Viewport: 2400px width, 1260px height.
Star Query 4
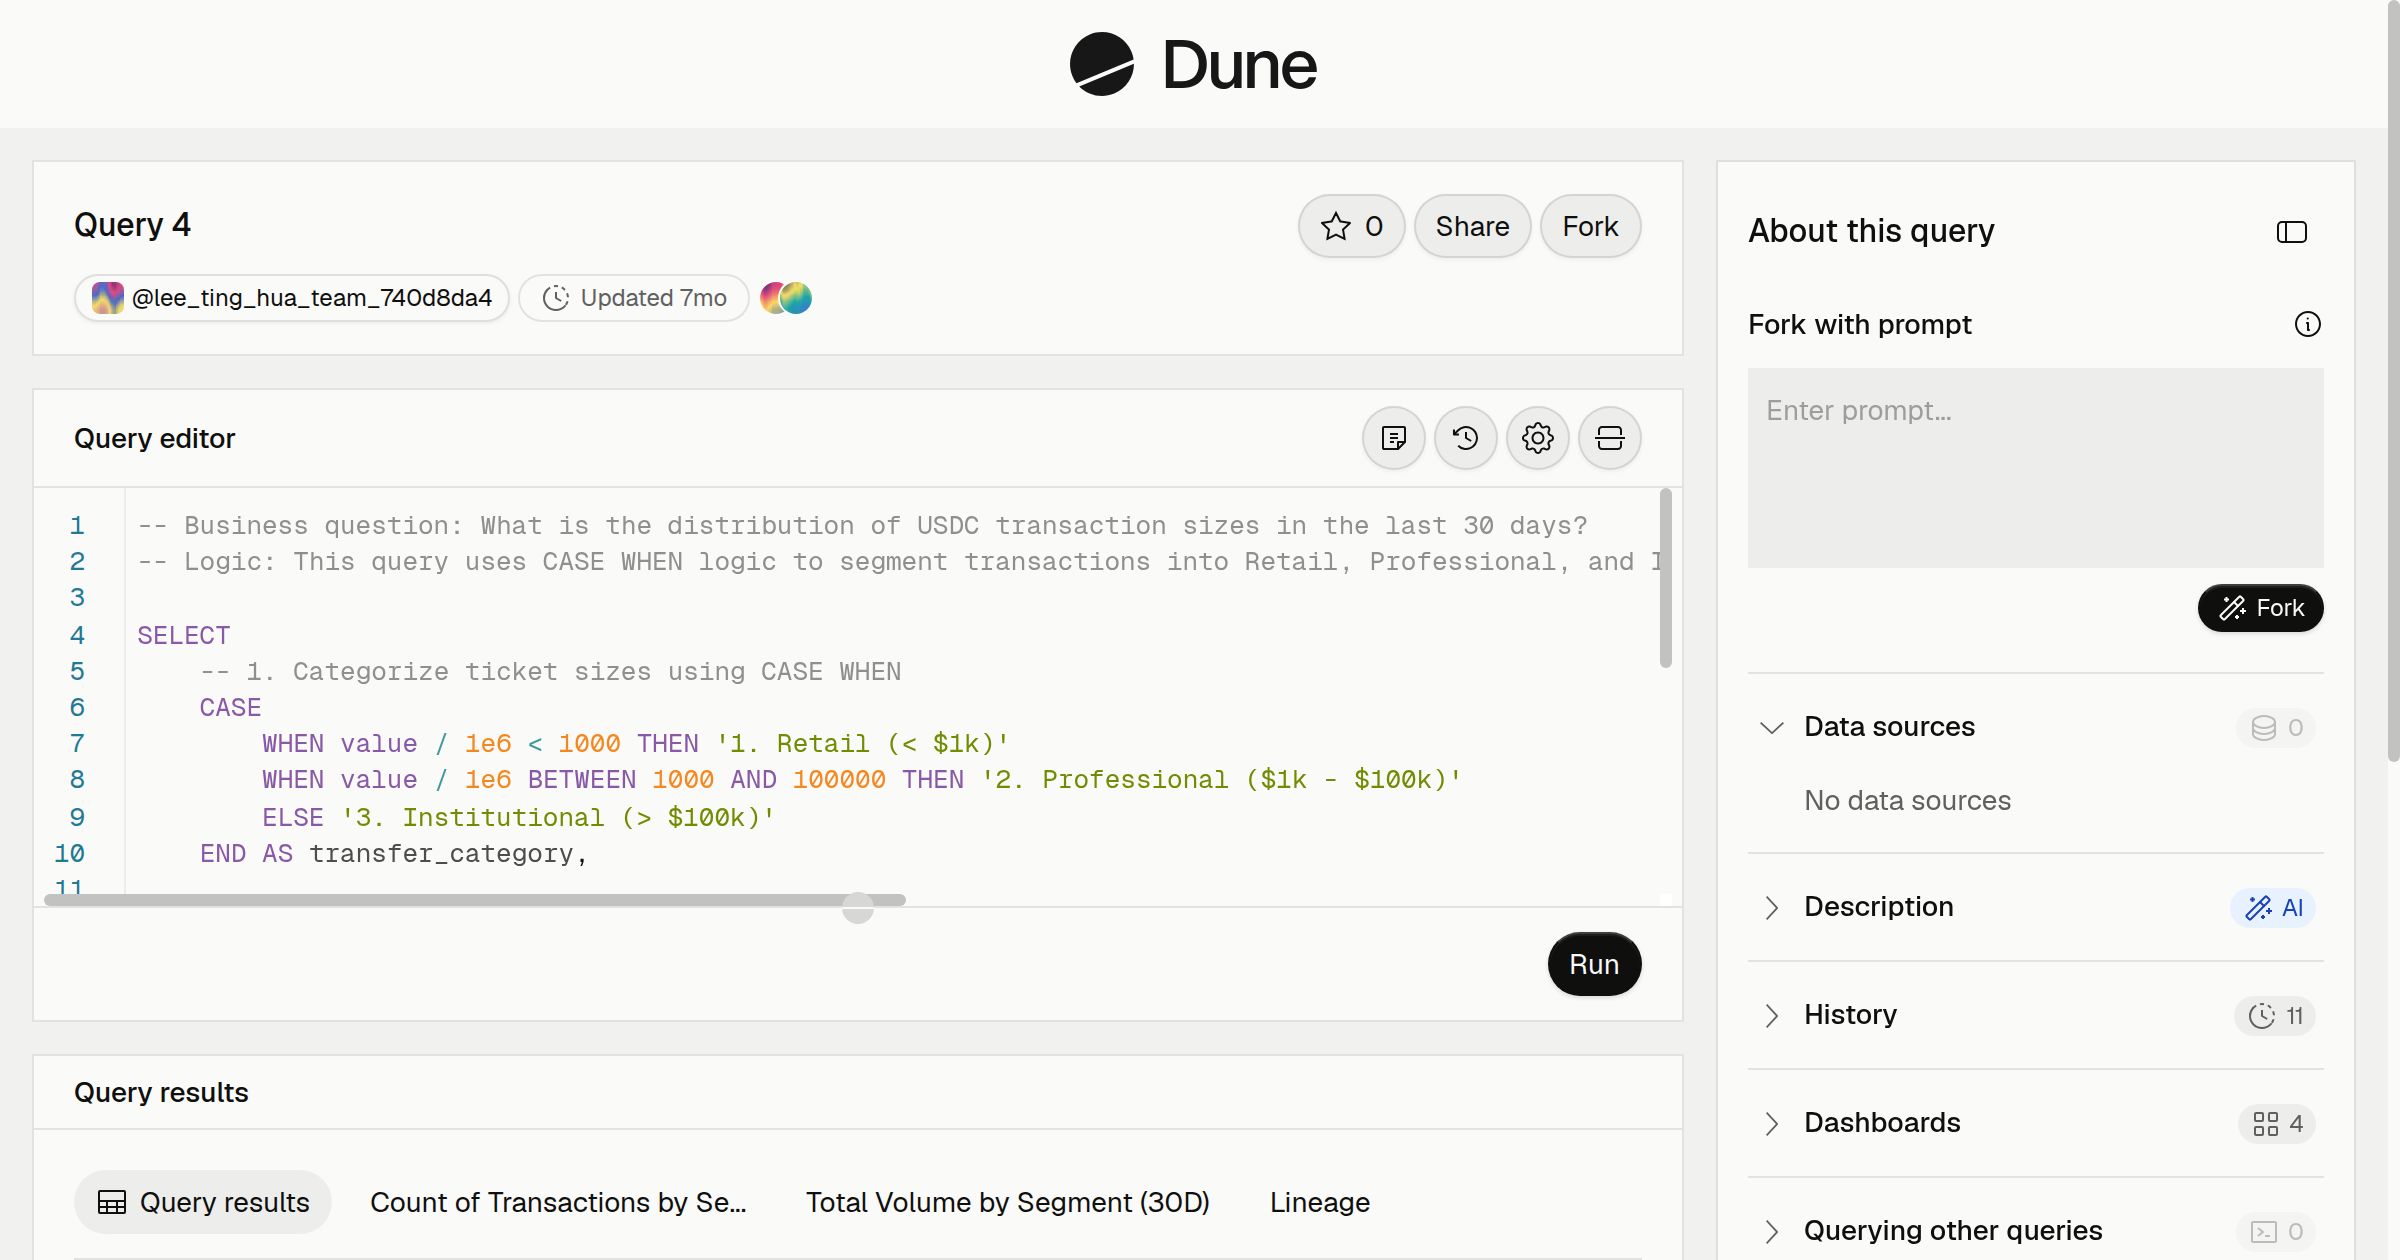click(x=1351, y=226)
